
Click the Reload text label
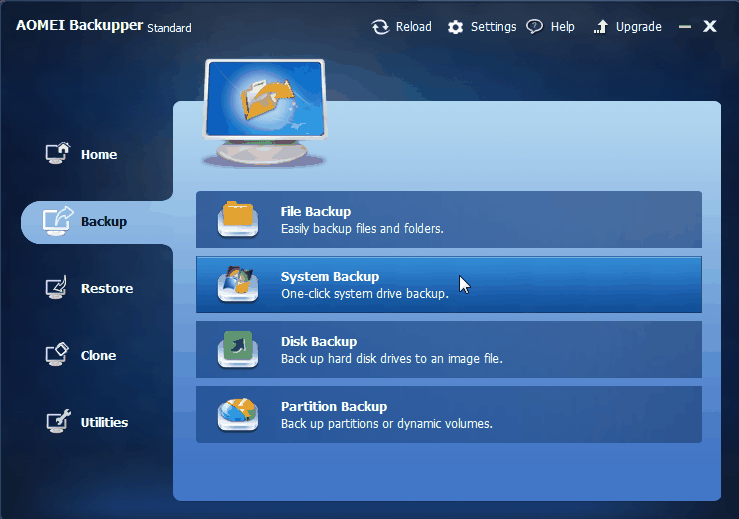point(413,27)
